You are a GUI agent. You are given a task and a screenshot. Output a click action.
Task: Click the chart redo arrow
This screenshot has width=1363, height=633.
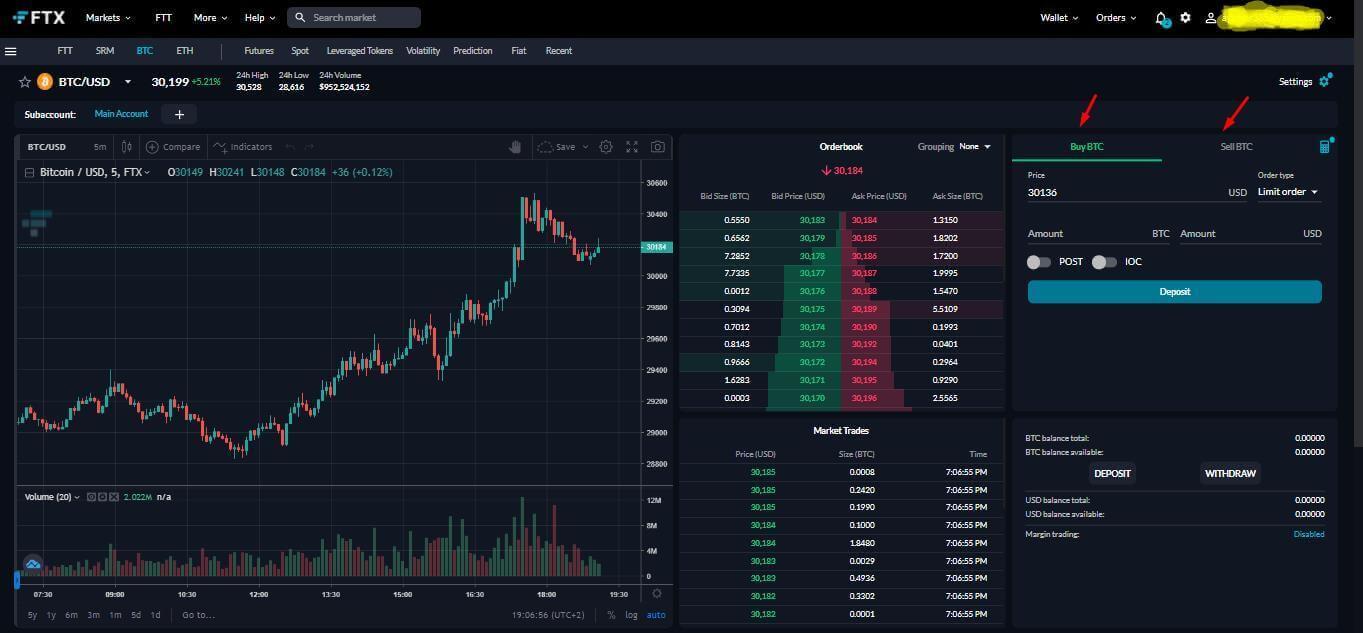click(311, 147)
